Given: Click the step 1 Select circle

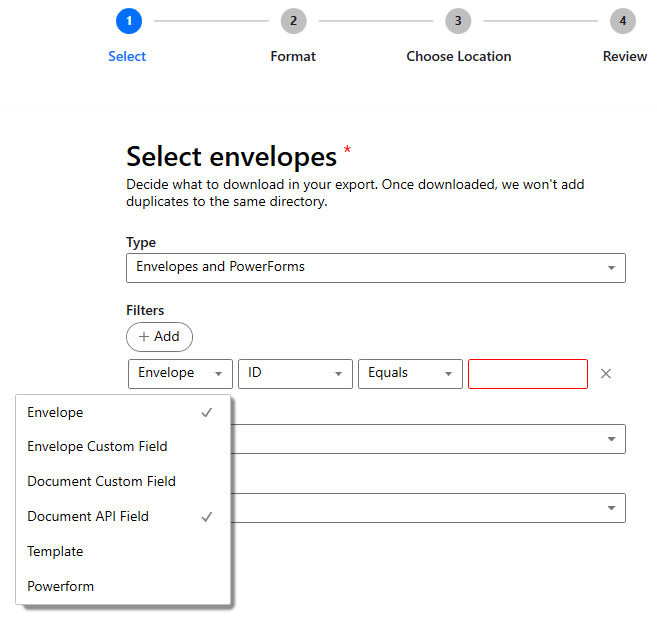Looking at the screenshot, I should coord(129,21).
